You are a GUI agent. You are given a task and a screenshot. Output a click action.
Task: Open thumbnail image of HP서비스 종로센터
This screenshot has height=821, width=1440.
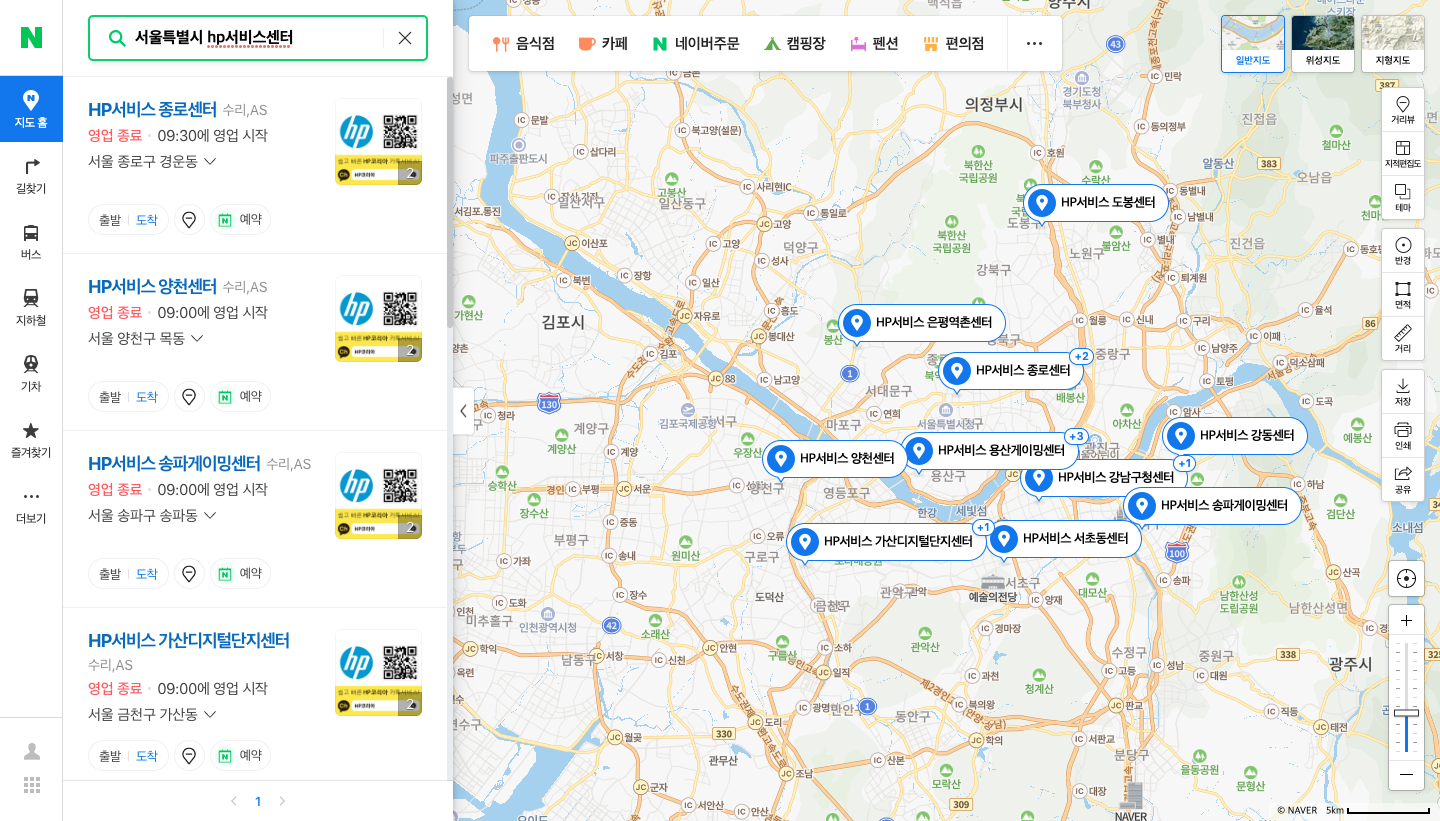point(378,142)
